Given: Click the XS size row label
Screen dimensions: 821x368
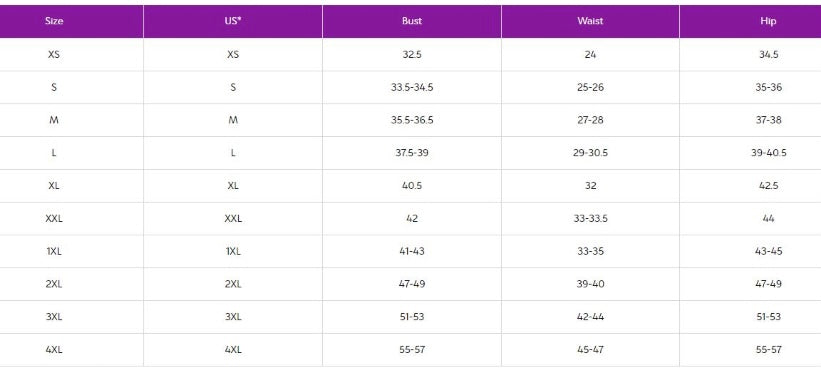Looking at the screenshot, I should pyautogui.click(x=54, y=54).
